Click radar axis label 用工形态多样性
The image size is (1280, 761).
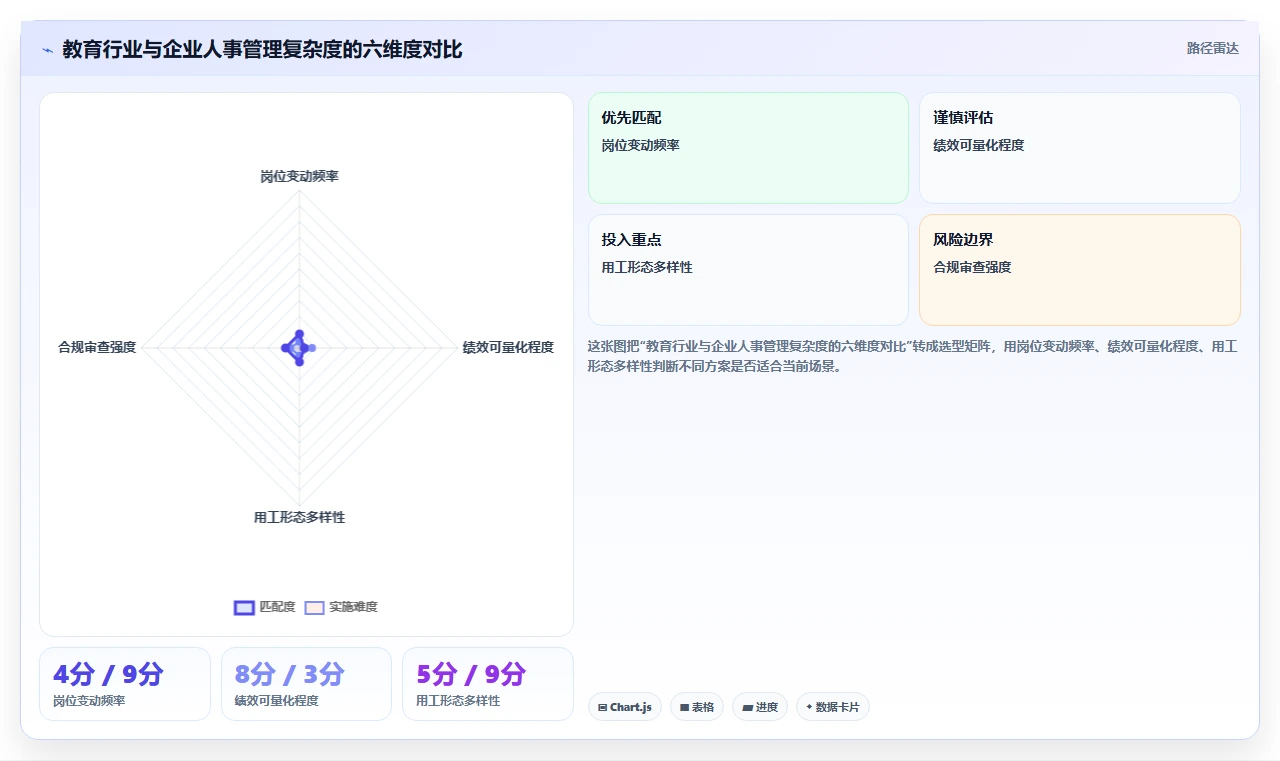299,517
